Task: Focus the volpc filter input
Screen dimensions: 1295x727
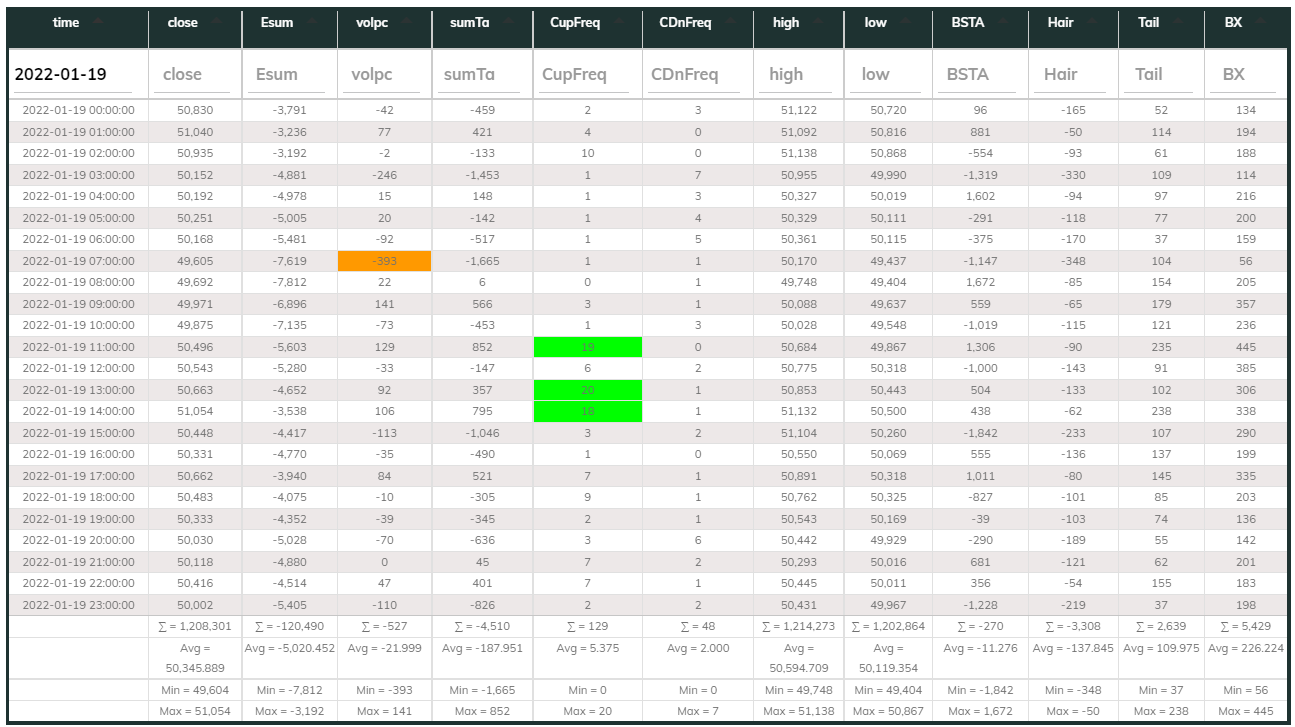Action: [385, 75]
